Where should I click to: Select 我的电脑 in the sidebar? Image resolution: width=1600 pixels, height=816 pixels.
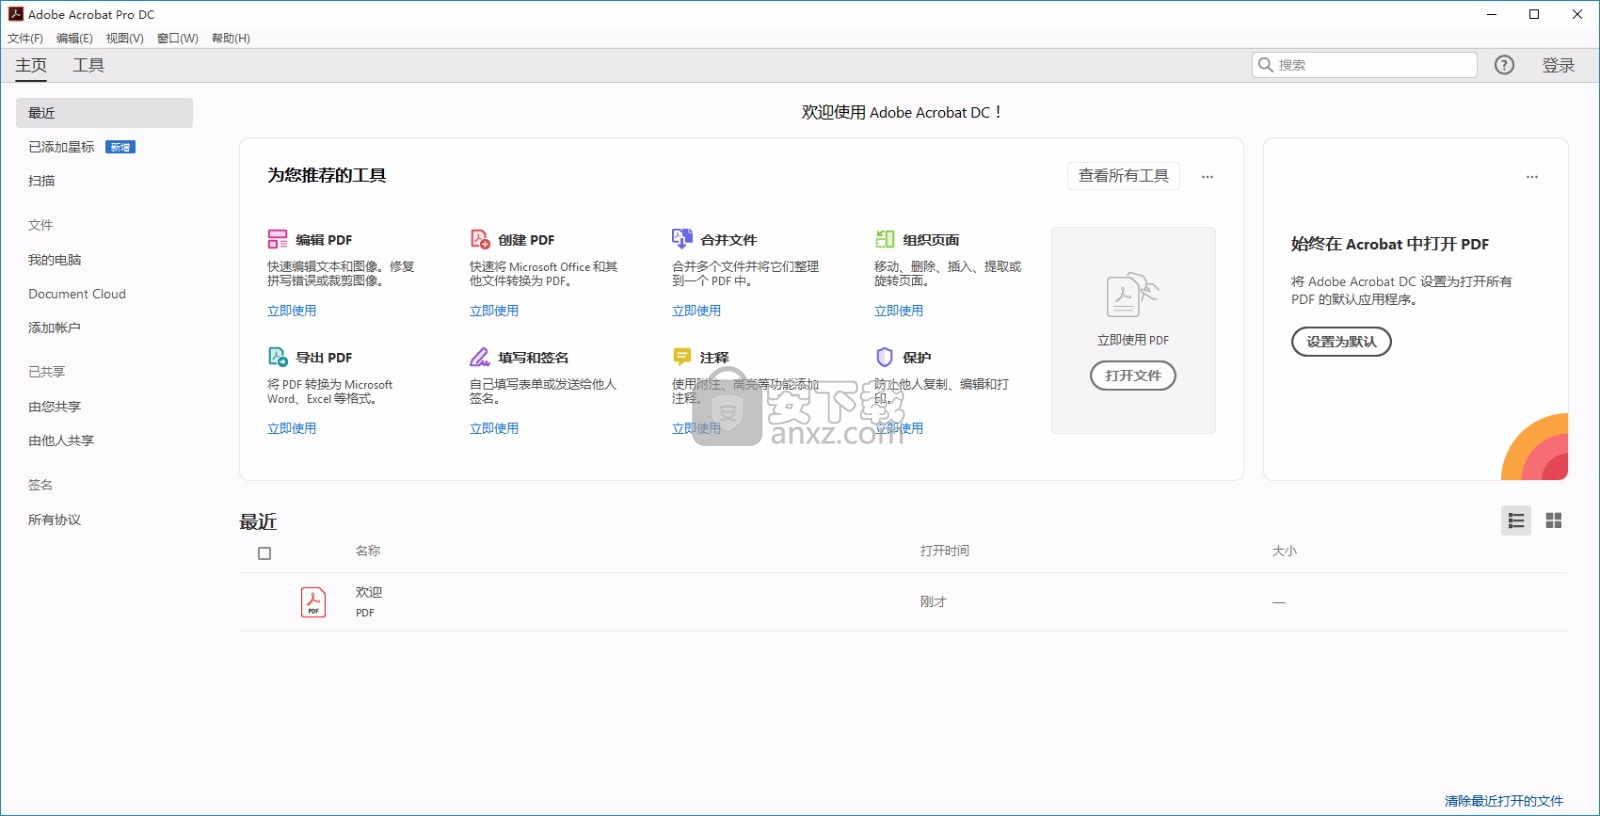[x=55, y=260]
